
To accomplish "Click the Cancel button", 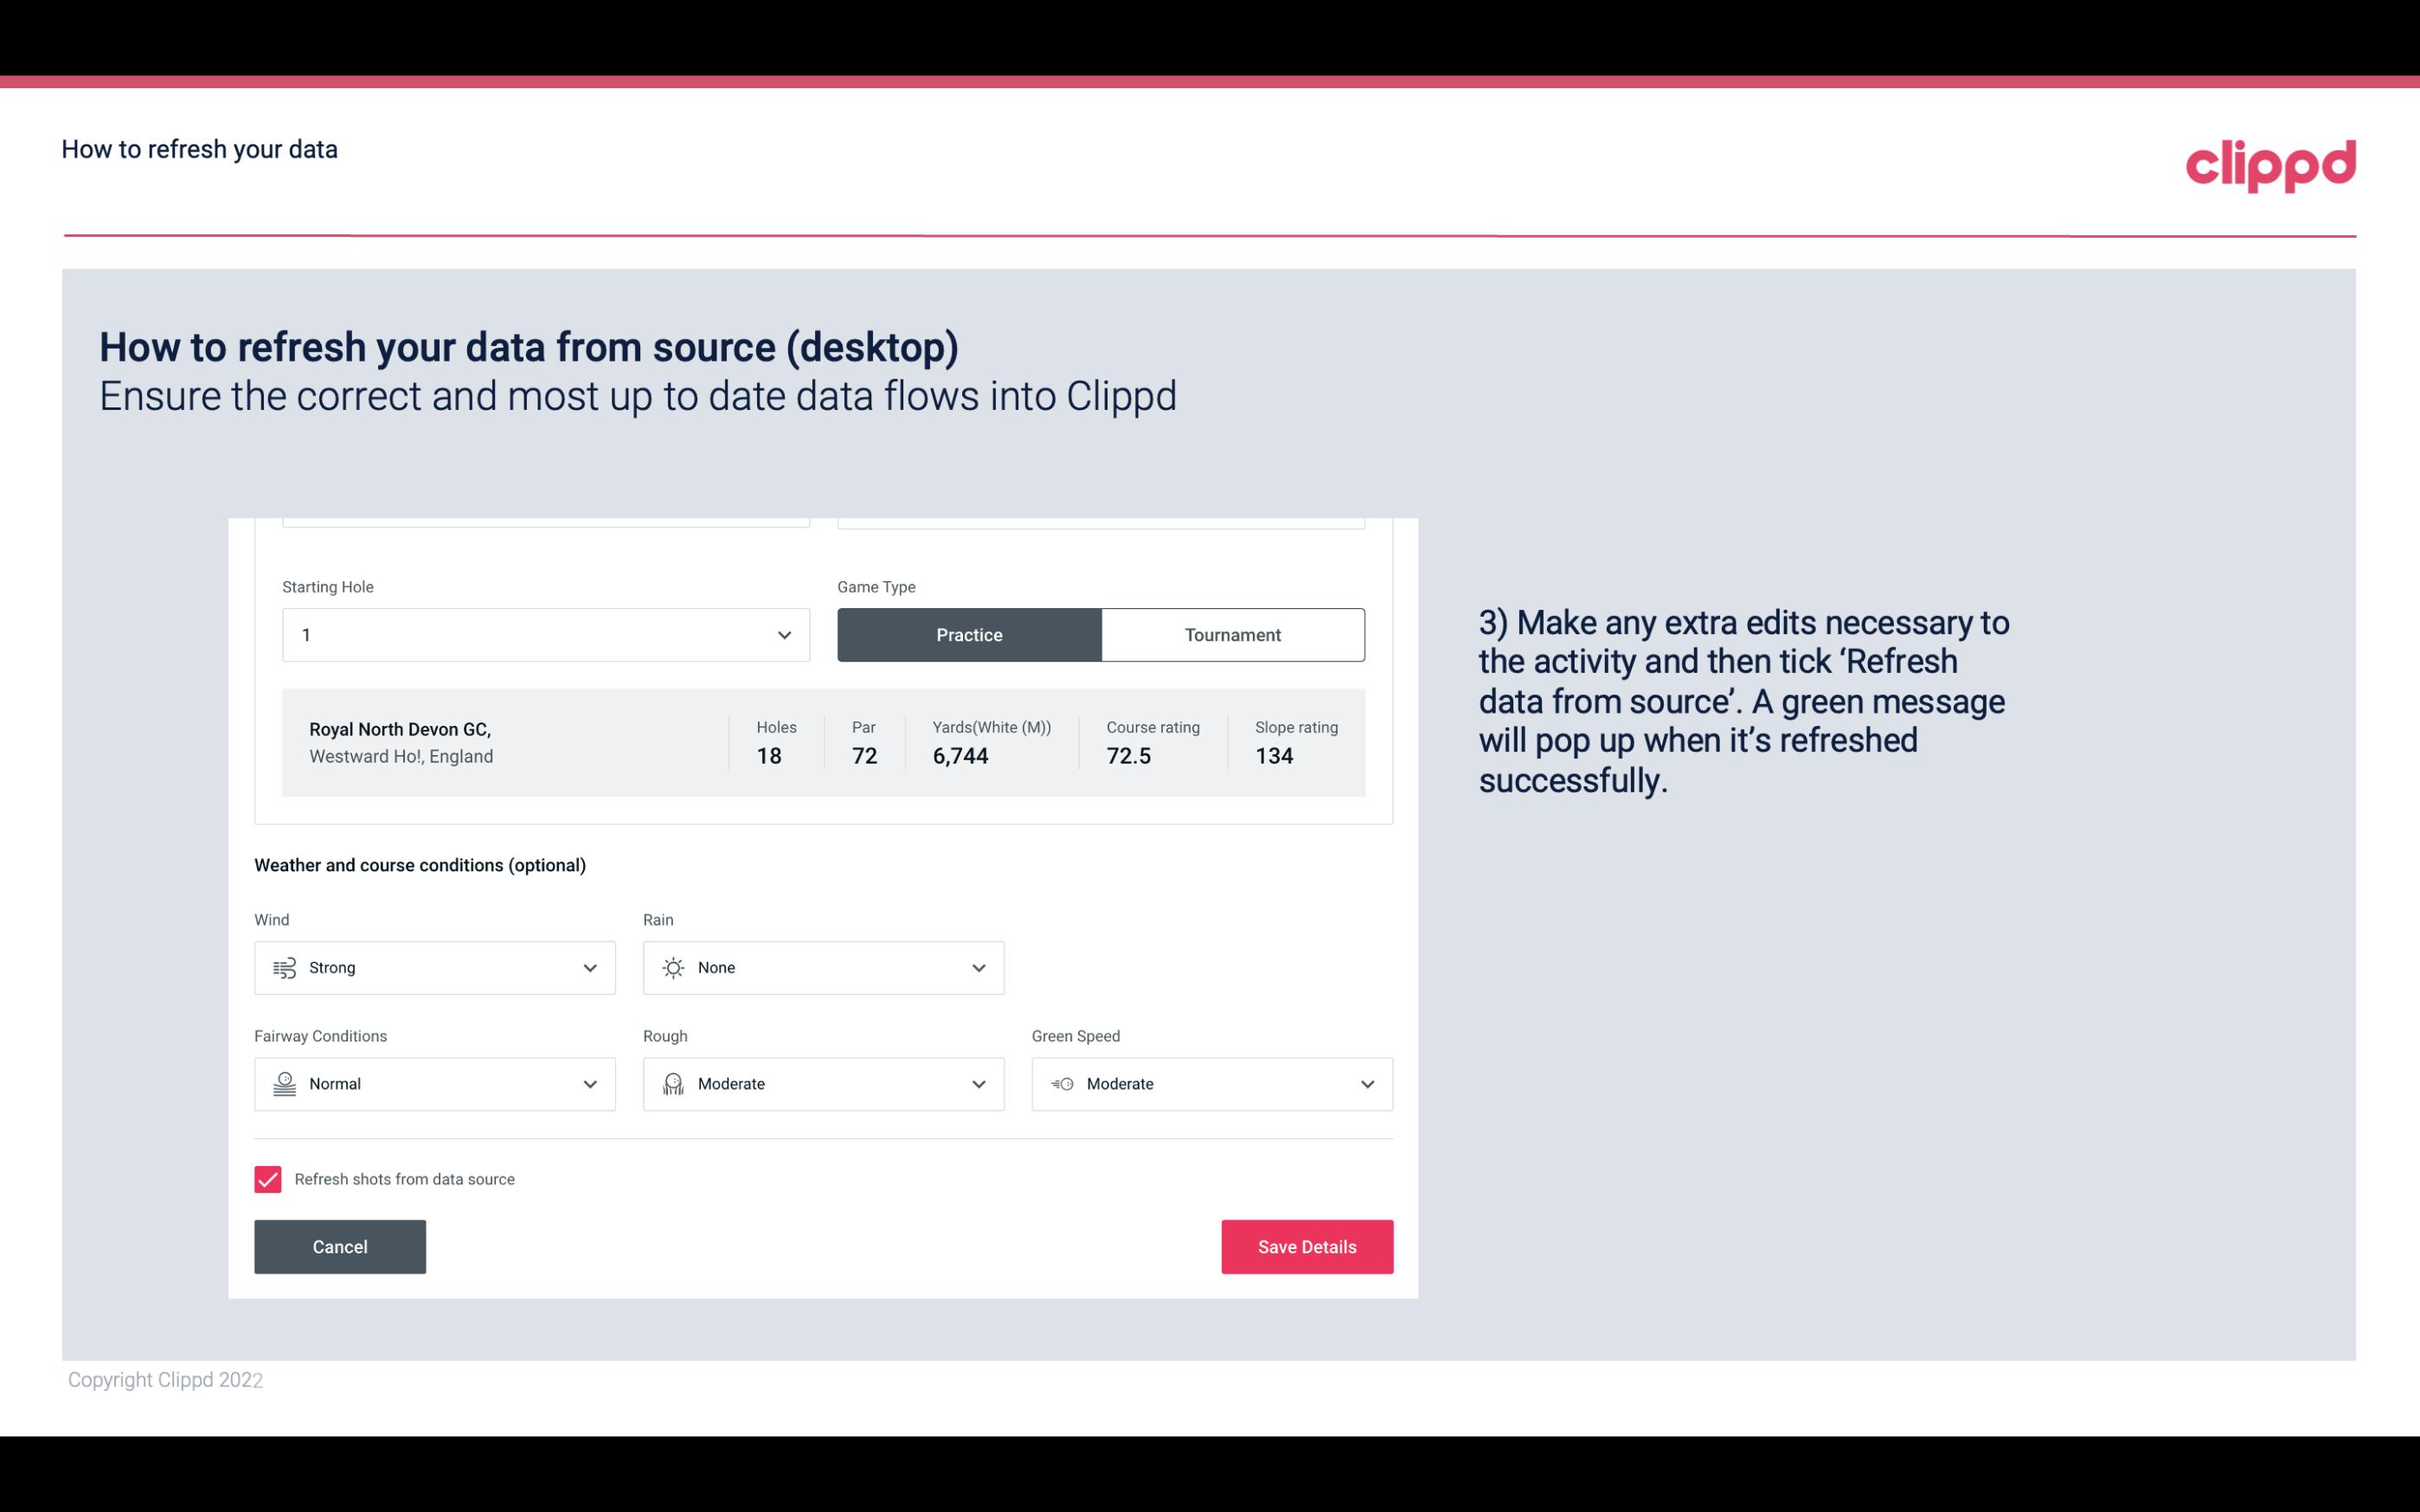I will tap(340, 1246).
